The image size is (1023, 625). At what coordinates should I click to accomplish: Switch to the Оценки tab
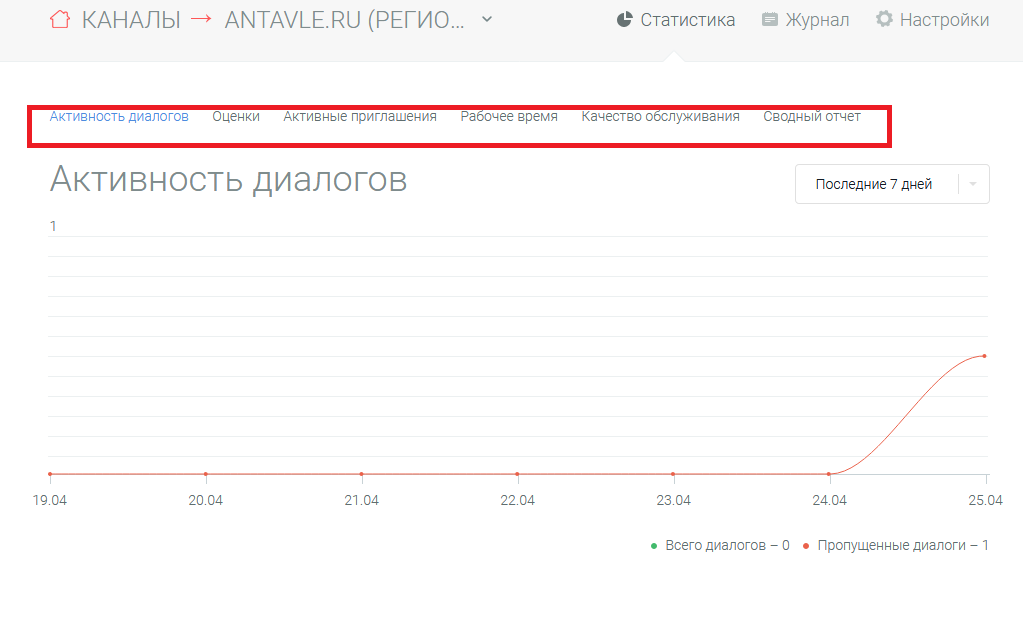(236, 116)
